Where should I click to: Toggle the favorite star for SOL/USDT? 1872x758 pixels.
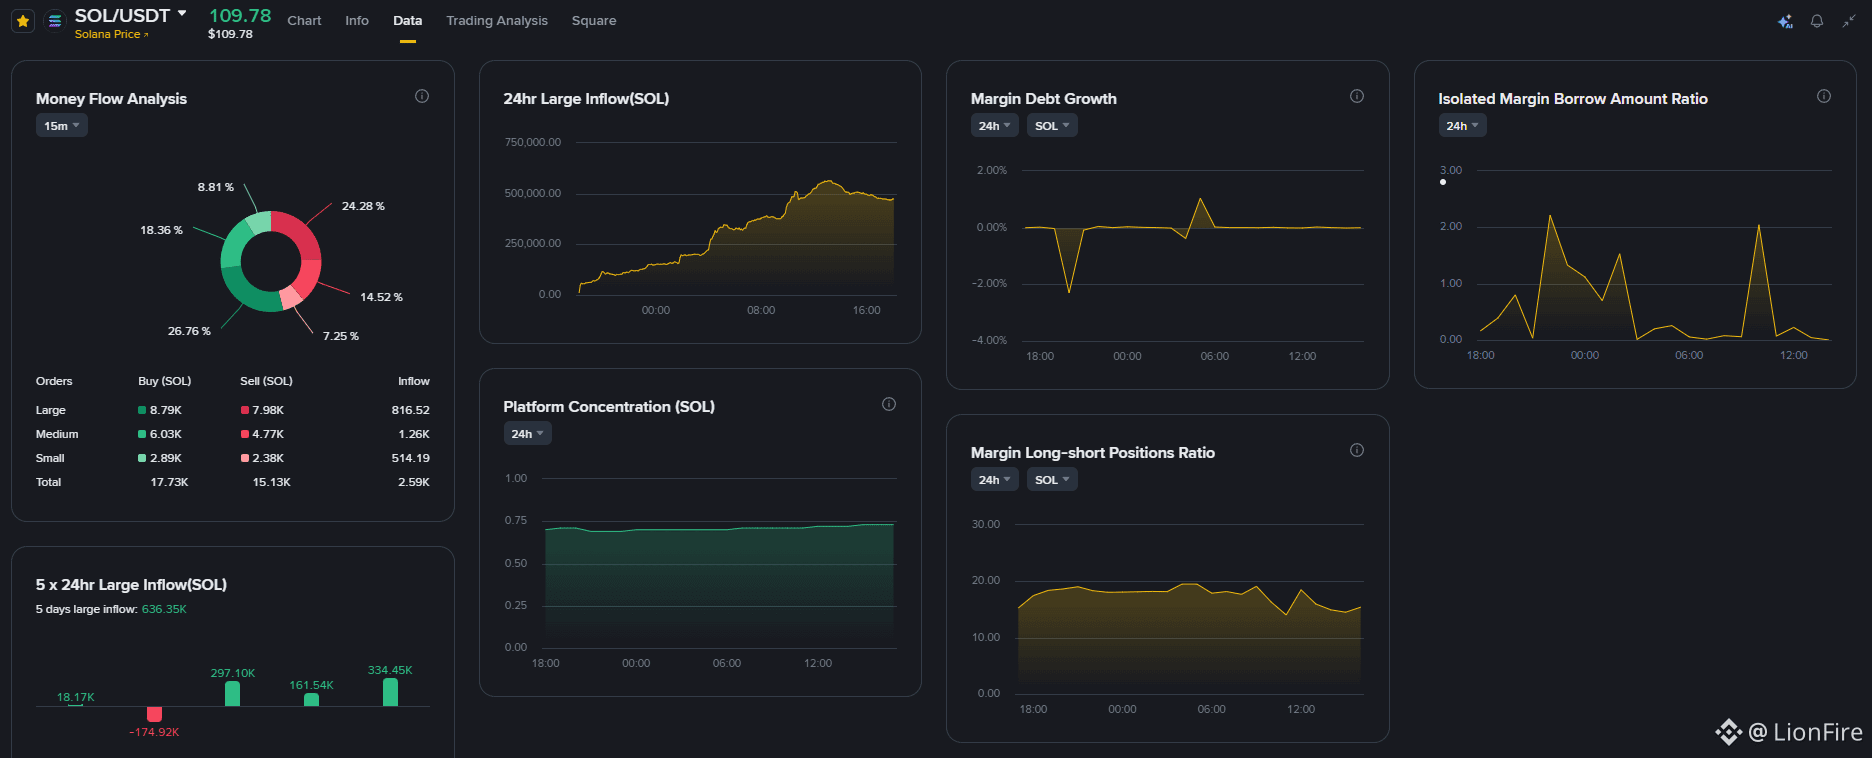(23, 20)
